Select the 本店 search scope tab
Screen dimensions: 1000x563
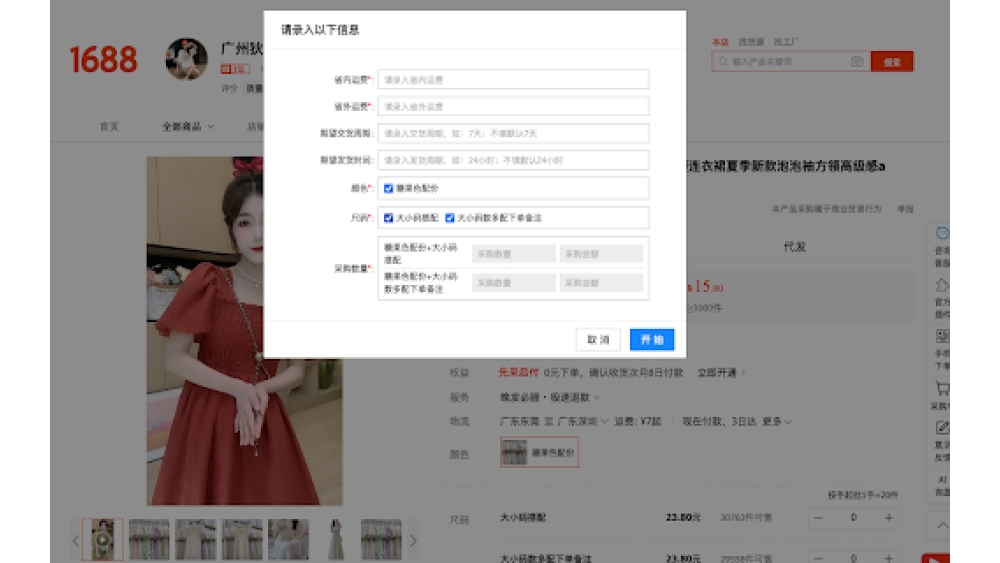pyautogui.click(x=720, y=42)
